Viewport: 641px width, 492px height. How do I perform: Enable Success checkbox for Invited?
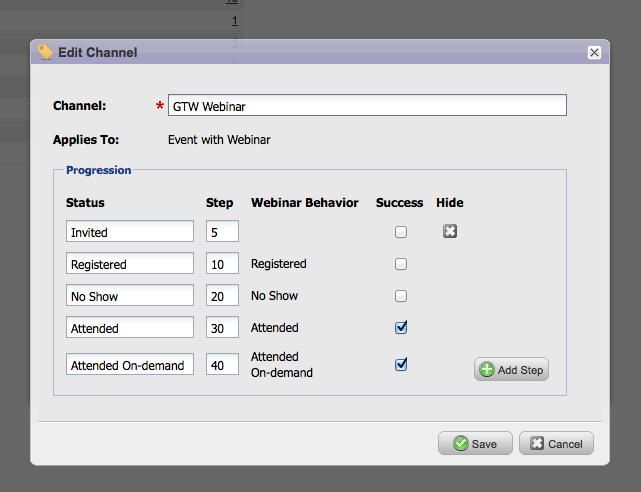[x=401, y=232]
